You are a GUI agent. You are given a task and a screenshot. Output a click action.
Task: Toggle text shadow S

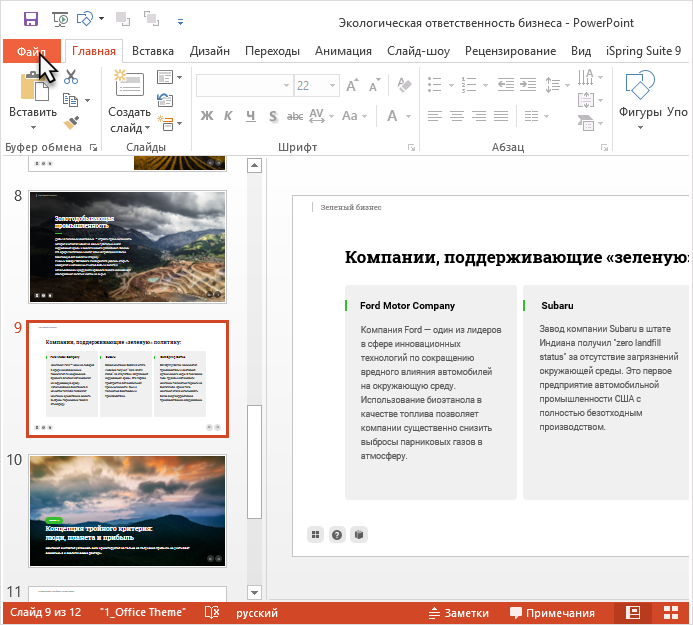[x=273, y=116]
